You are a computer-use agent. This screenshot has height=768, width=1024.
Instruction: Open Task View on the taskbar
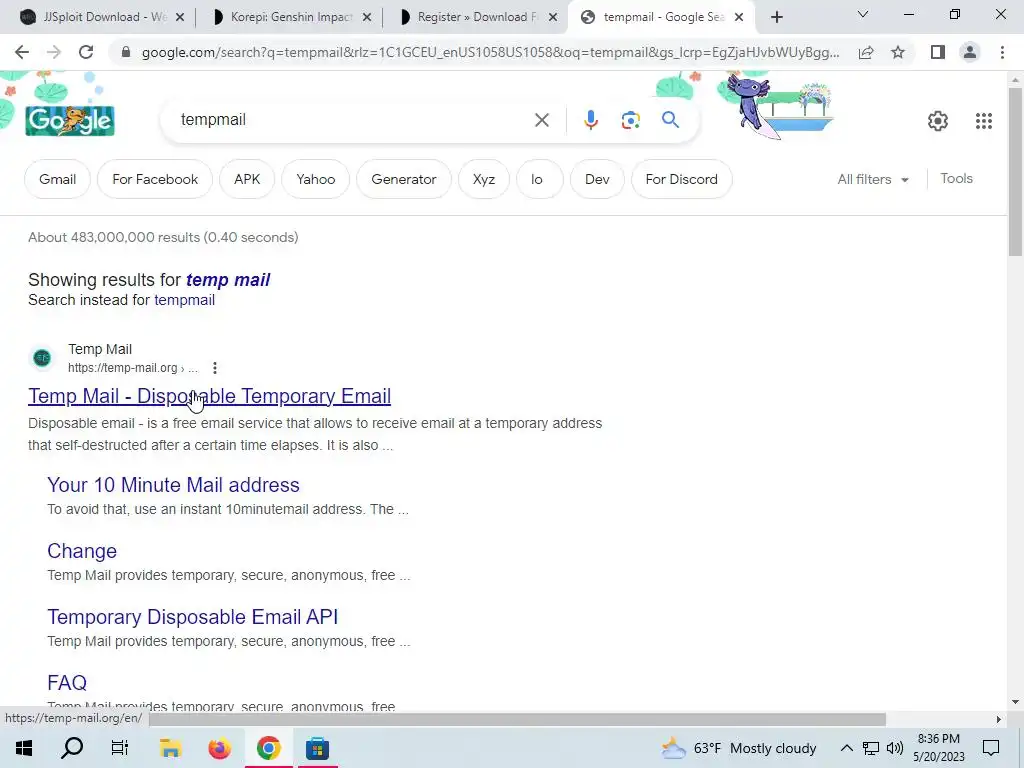tap(120, 748)
